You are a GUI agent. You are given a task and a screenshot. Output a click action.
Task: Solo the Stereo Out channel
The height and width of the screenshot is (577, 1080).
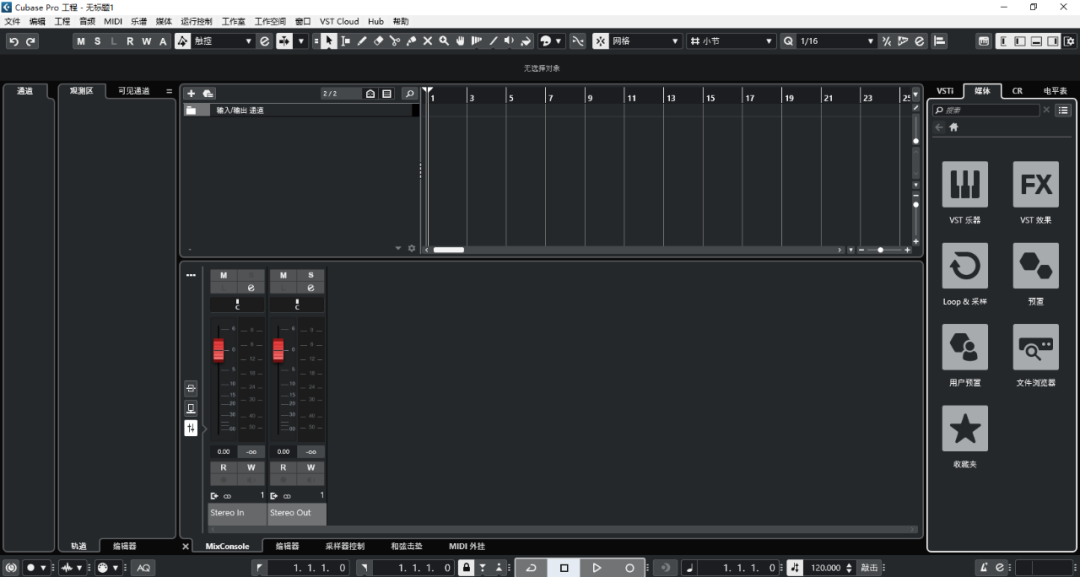click(x=311, y=275)
